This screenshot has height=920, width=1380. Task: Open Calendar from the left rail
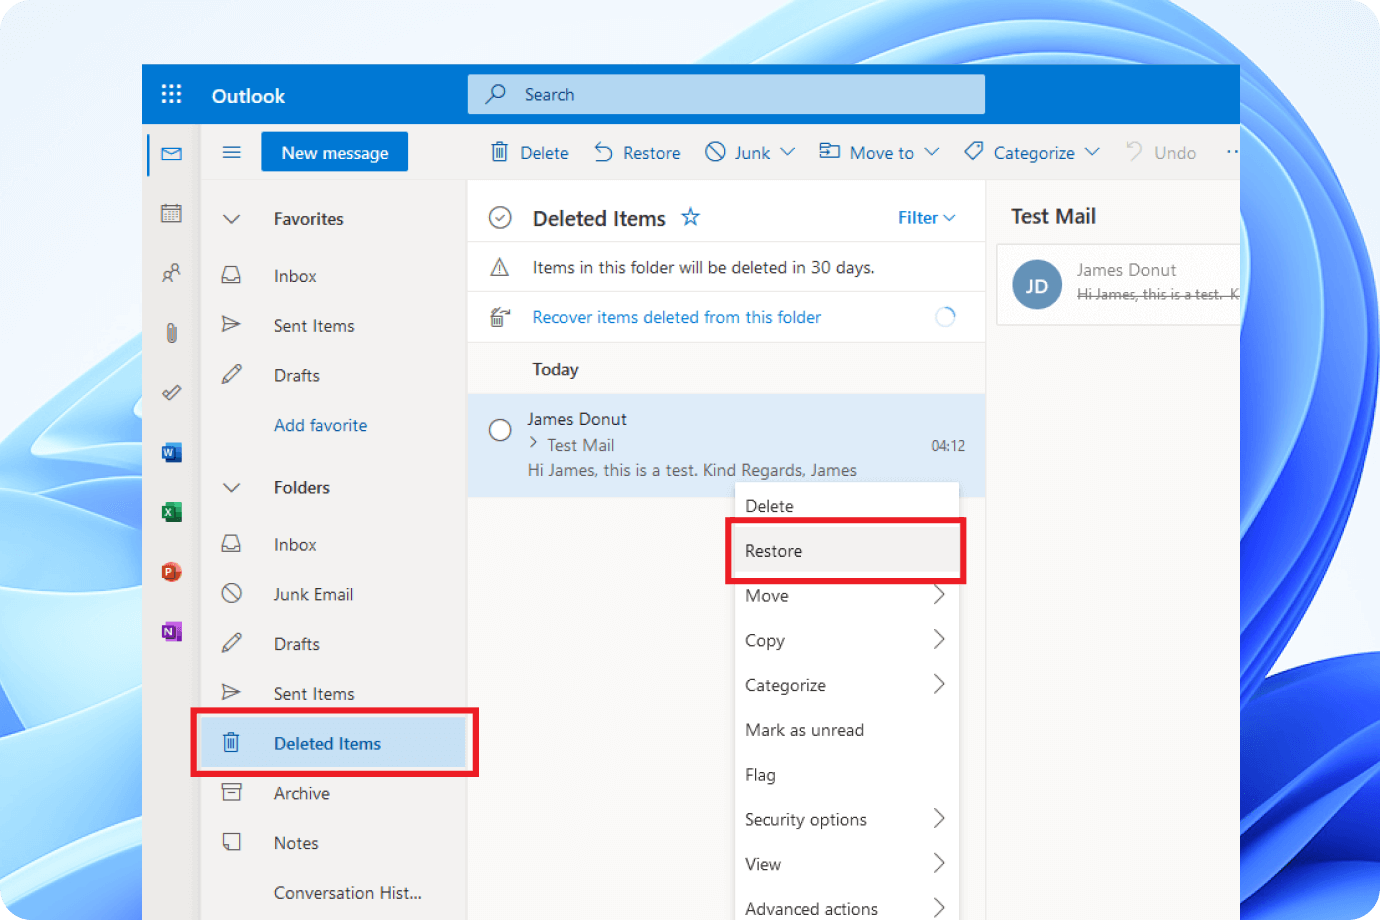pos(172,213)
